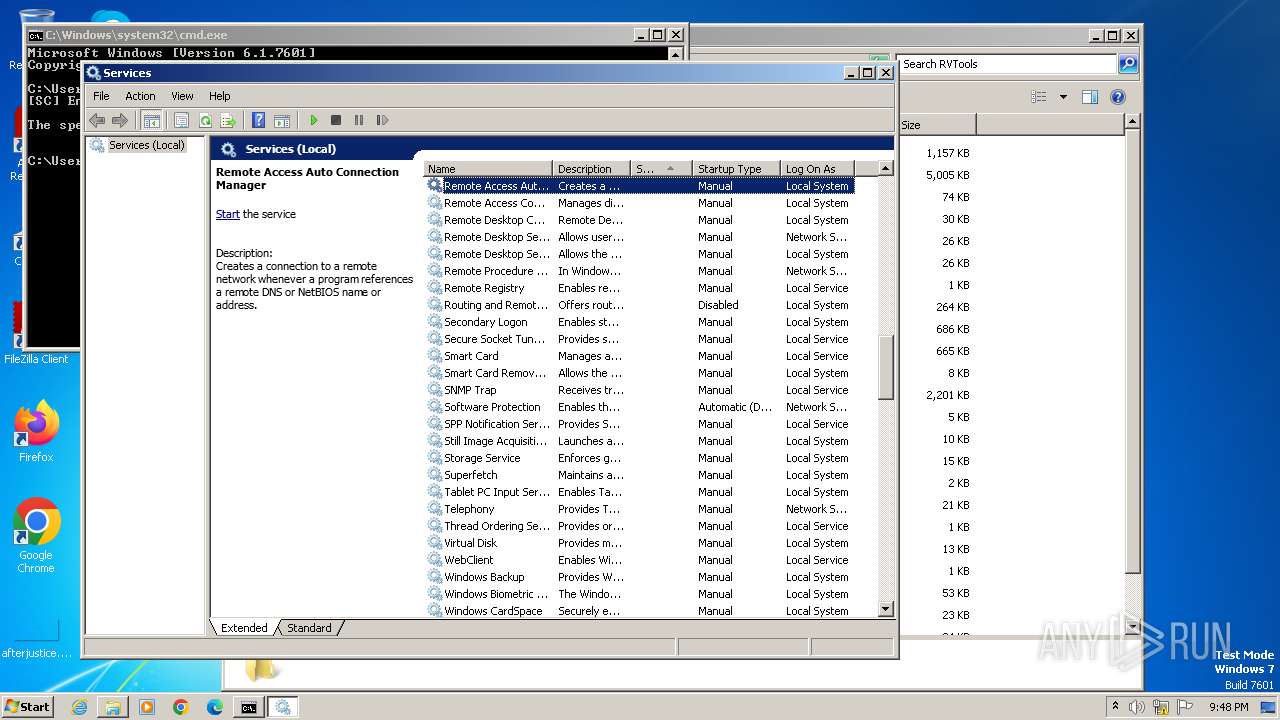Click the Disabled startup type cell

pos(718,305)
